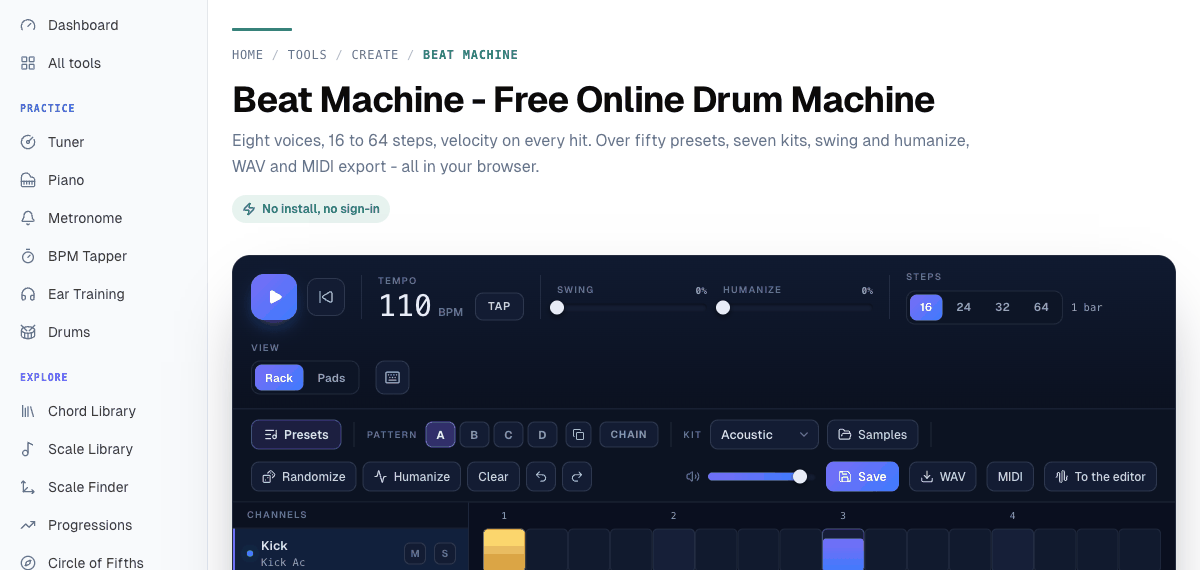The width and height of the screenshot is (1200, 570).
Task: Set steps to 16
Action: (926, 307)
